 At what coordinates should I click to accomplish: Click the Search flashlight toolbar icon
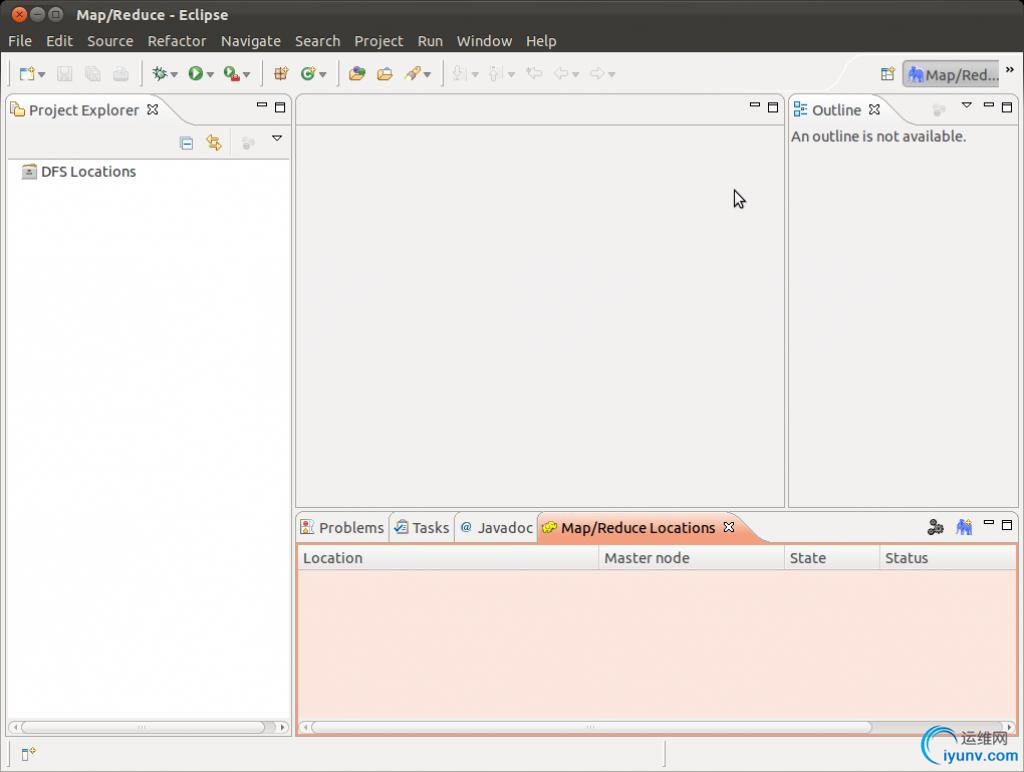[x=412, y=73]
